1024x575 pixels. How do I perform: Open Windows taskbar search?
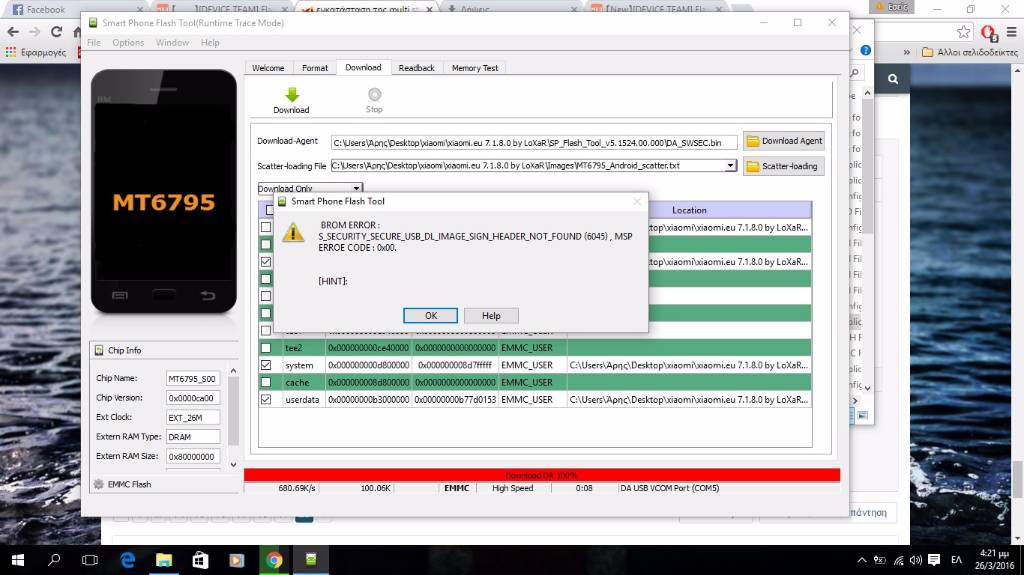coord(54,560)
